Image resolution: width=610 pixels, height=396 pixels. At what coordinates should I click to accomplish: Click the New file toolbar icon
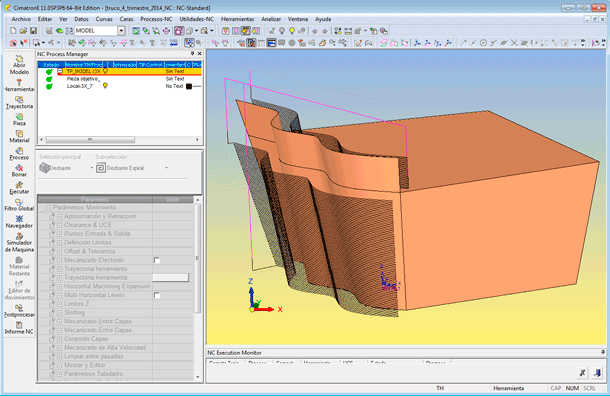pyautogui.click(x=13, y=31)
